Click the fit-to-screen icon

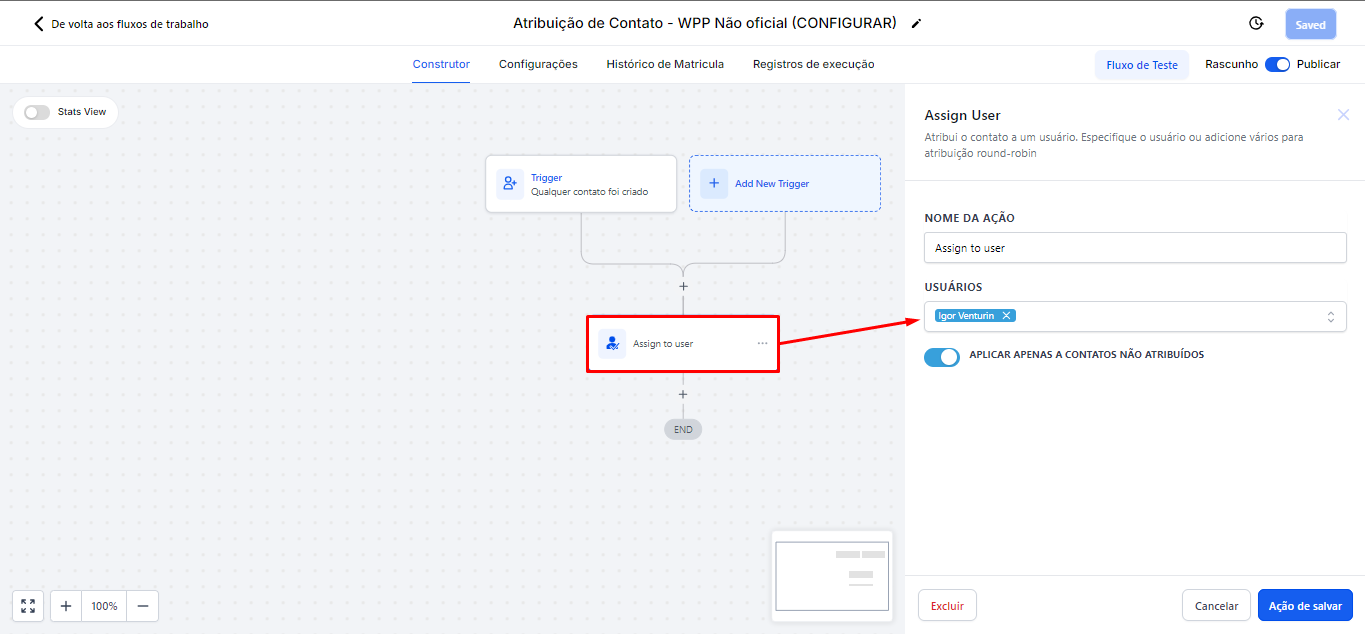pyautogui.click(x=28, y=606)
